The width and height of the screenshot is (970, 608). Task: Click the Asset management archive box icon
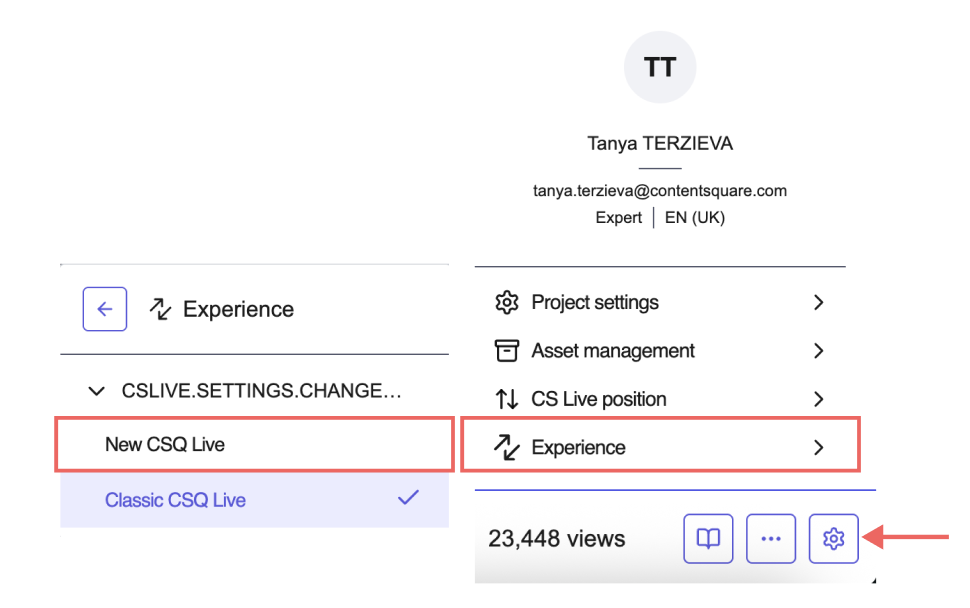[507, 351]
